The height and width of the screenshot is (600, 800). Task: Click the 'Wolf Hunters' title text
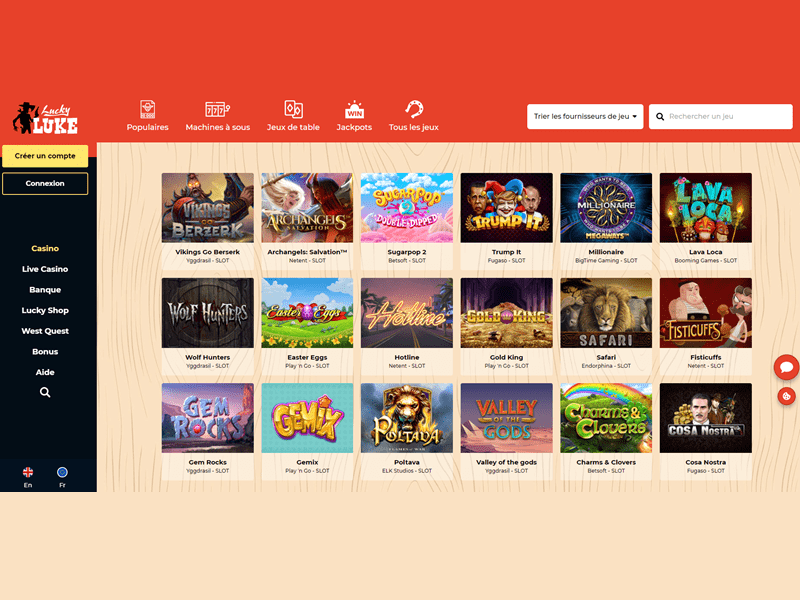click(208, 357)
